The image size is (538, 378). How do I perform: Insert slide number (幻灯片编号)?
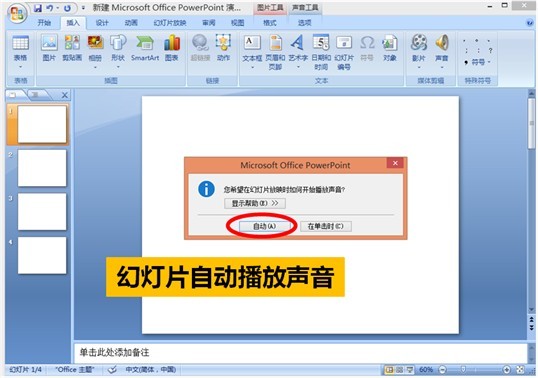coord(344,52)
